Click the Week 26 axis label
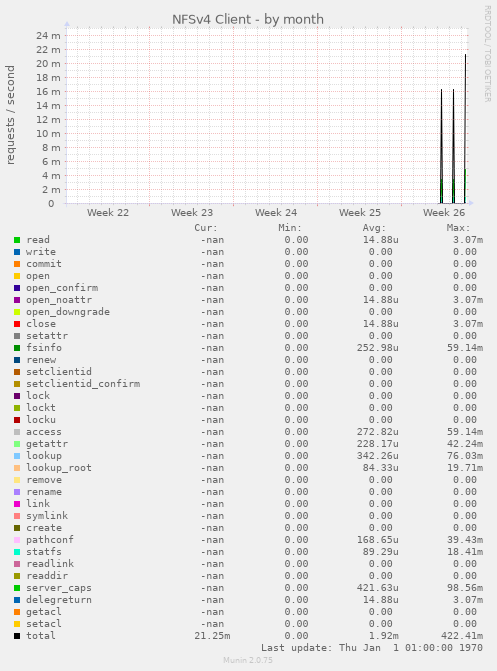 pyautogui.click(x=444, y=213)
